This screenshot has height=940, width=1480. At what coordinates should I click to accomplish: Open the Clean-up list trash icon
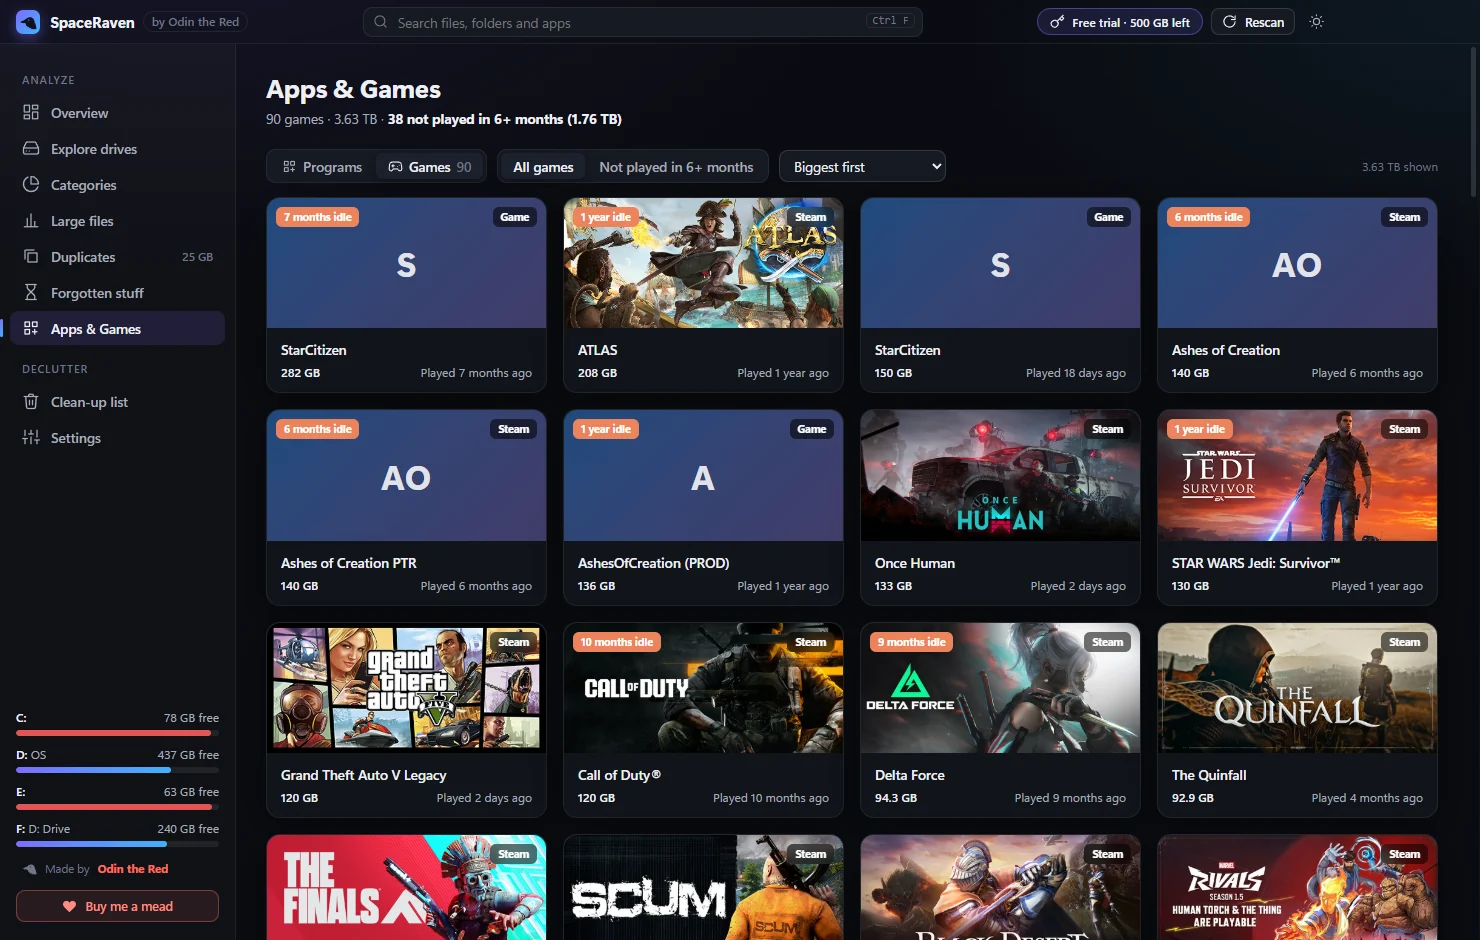point(31,401)
